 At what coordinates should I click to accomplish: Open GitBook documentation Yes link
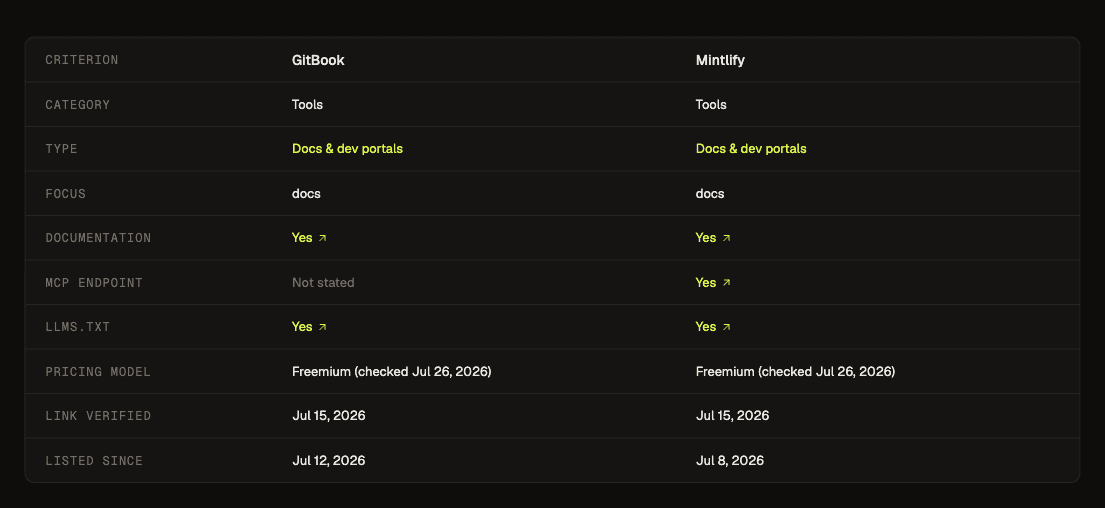point(309,238)
